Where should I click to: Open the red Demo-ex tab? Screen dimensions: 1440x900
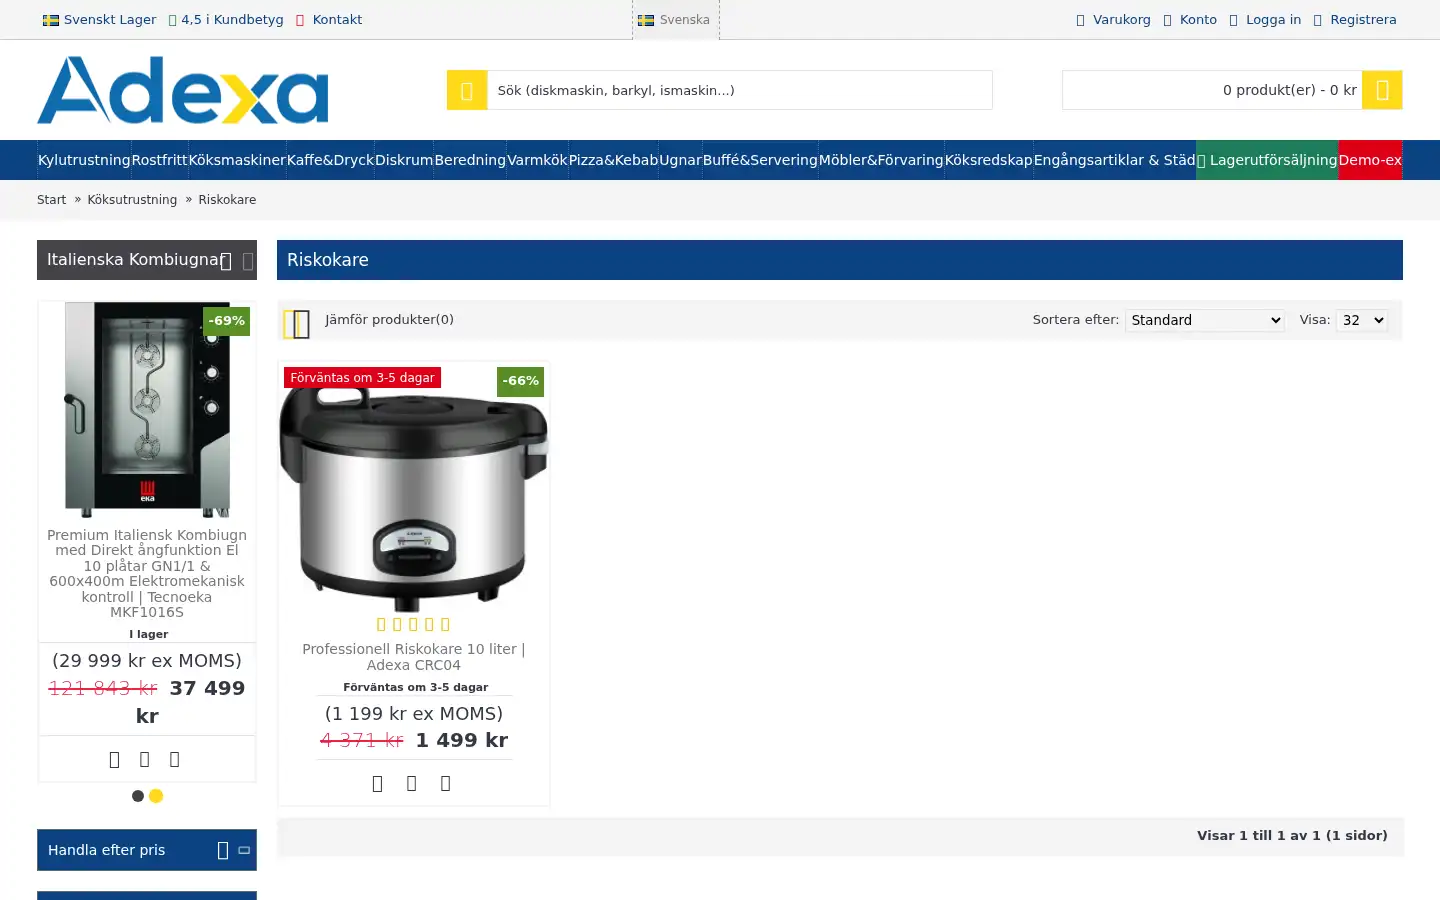pyautogui.click(x=1370, y=160)
